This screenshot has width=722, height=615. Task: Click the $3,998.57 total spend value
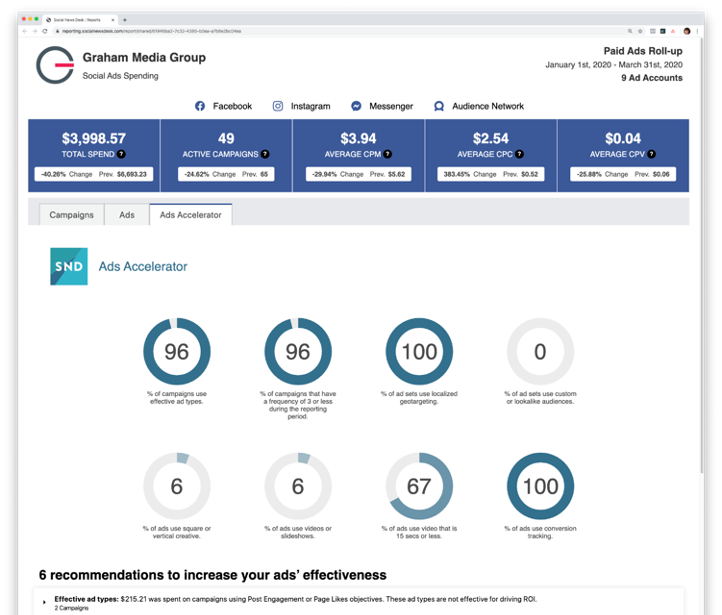click(x=94, y=138)
